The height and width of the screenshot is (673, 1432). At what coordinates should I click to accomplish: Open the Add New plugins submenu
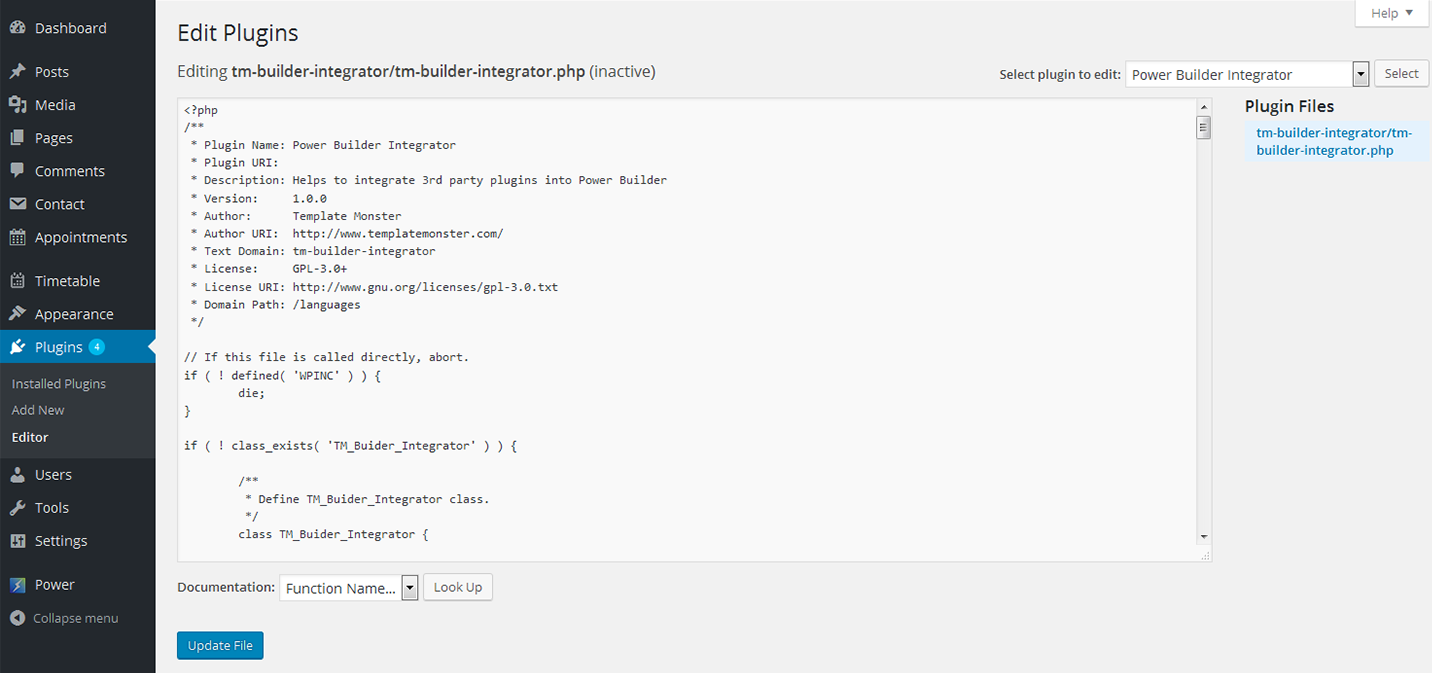pyautogui.click(x=38, y=410)
